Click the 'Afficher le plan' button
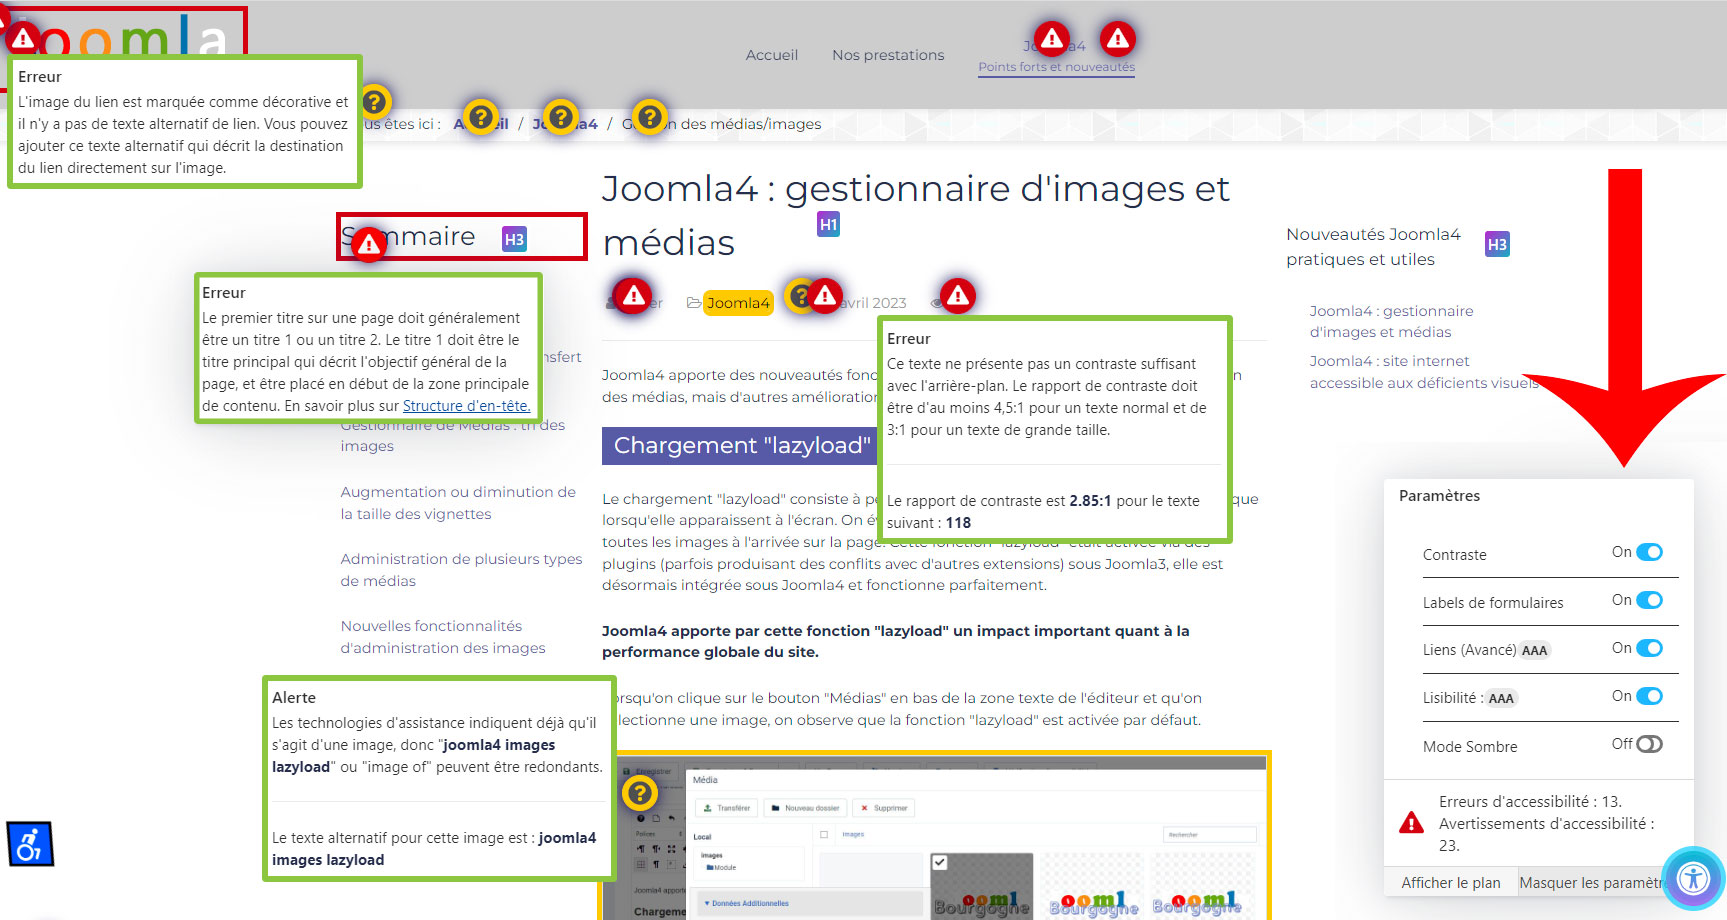This screenshot has height=920, width=1727. (1450, 883)
